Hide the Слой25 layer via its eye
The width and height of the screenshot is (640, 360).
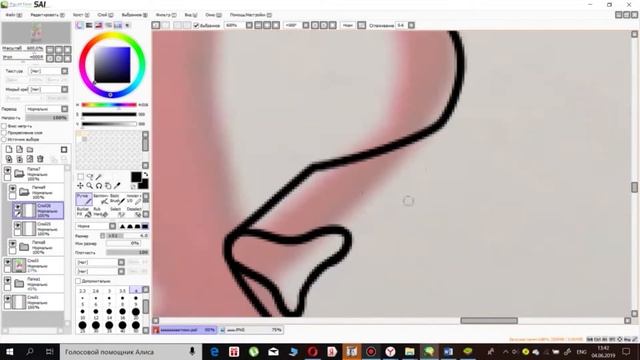coord(18,225)
